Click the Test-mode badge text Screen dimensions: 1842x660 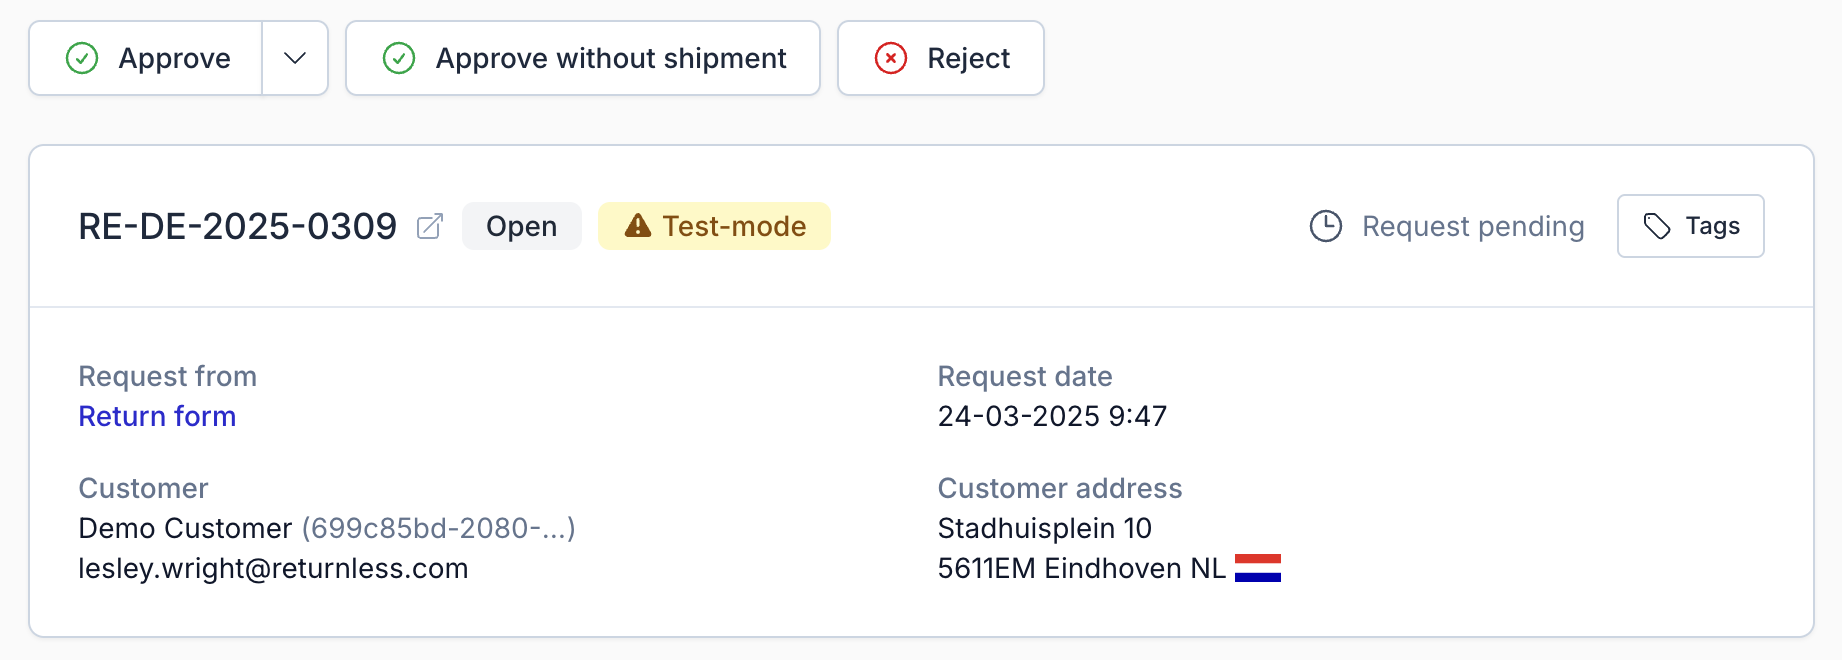click(734, 226)
